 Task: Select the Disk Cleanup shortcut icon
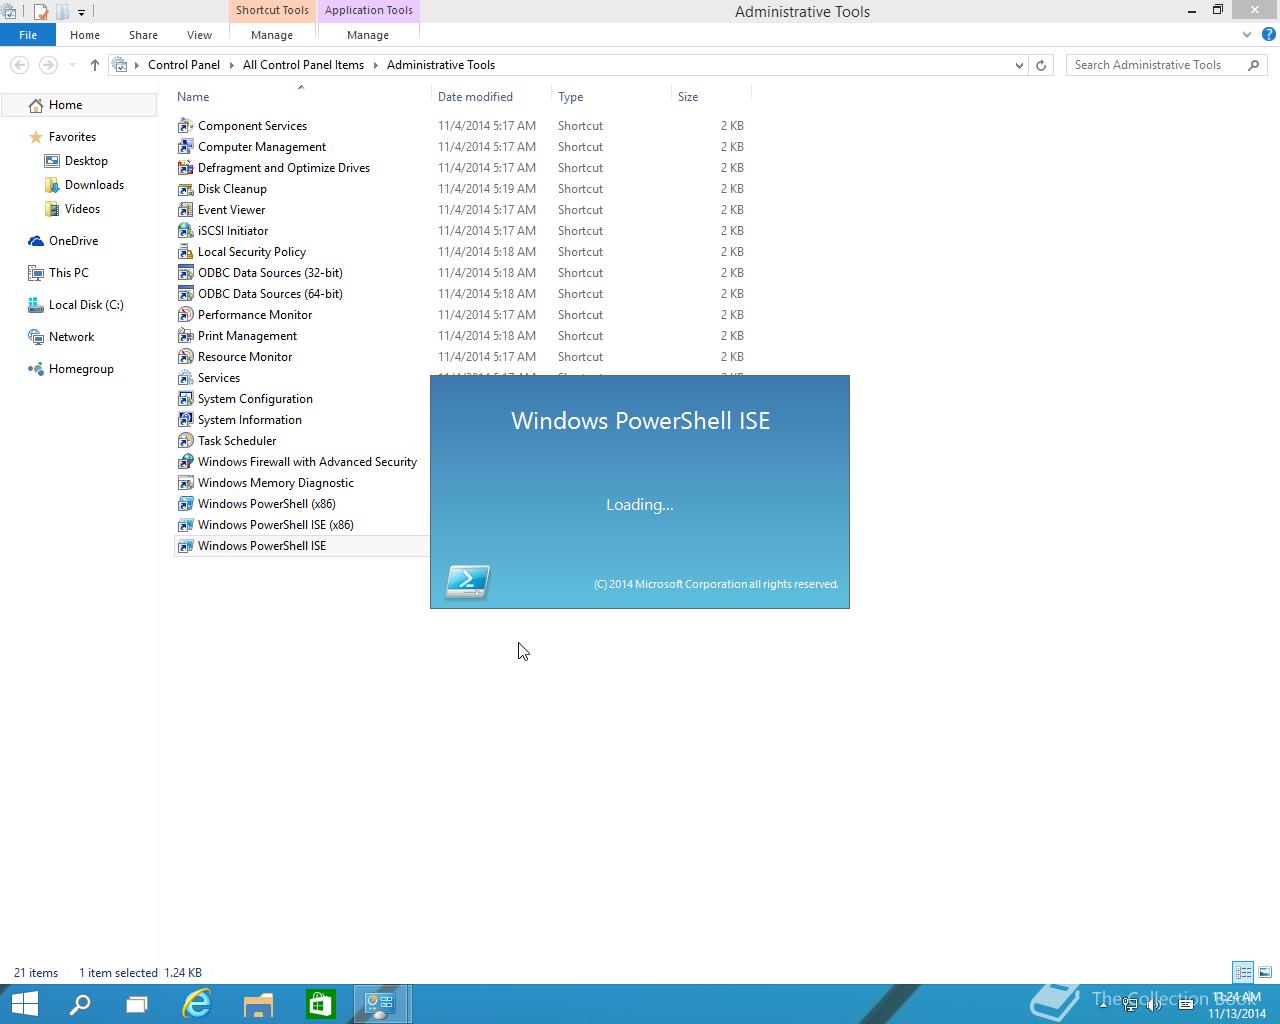click(185, 189)
